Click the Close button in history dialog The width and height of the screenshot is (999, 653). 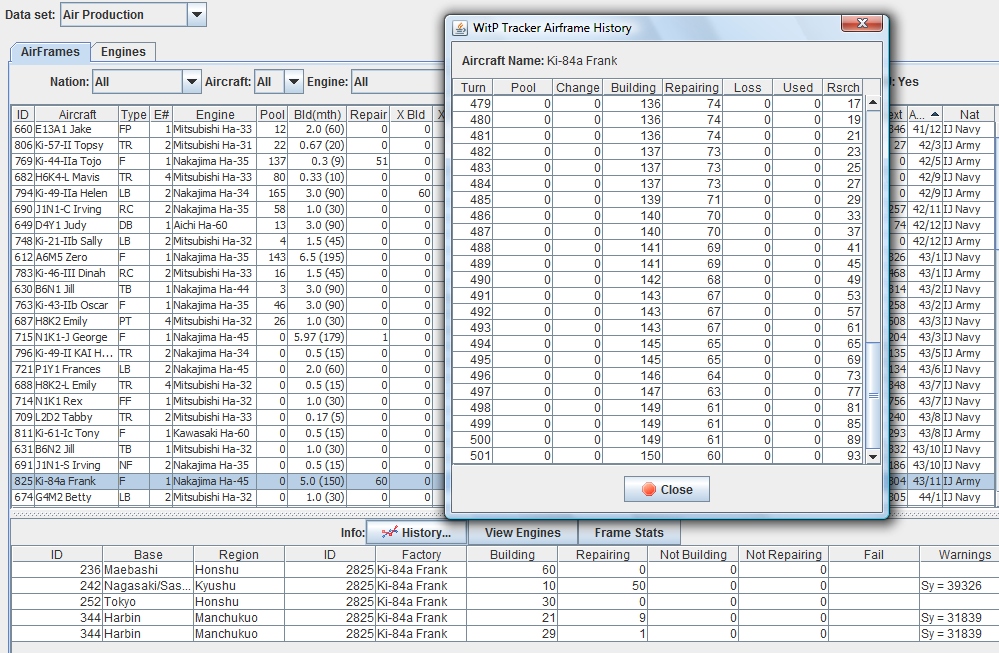[666, 489]
